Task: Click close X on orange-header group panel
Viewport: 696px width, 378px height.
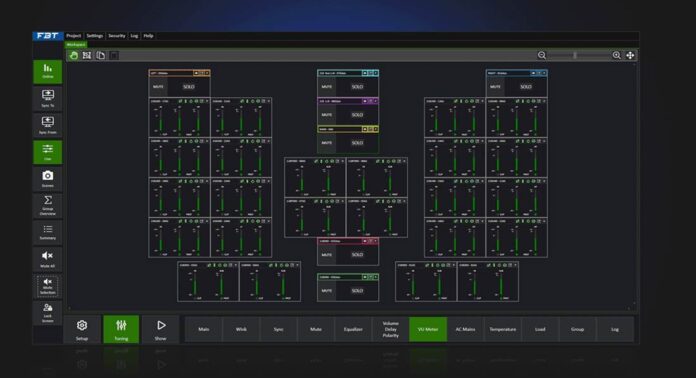Action: [207, 73]
